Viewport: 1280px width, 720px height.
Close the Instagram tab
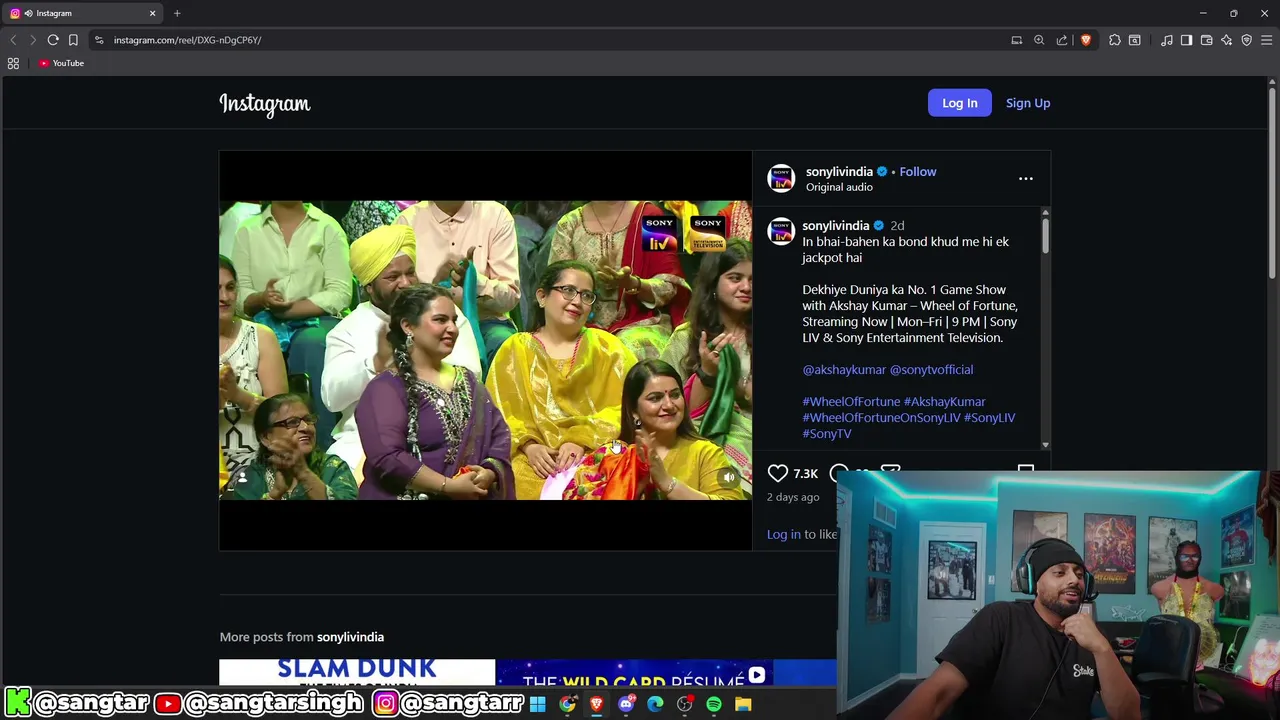click(x=152, y=13)
